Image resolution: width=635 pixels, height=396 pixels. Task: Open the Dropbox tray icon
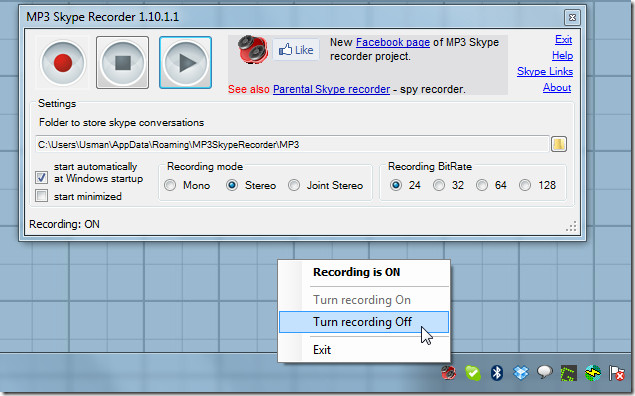click(521, 373)
